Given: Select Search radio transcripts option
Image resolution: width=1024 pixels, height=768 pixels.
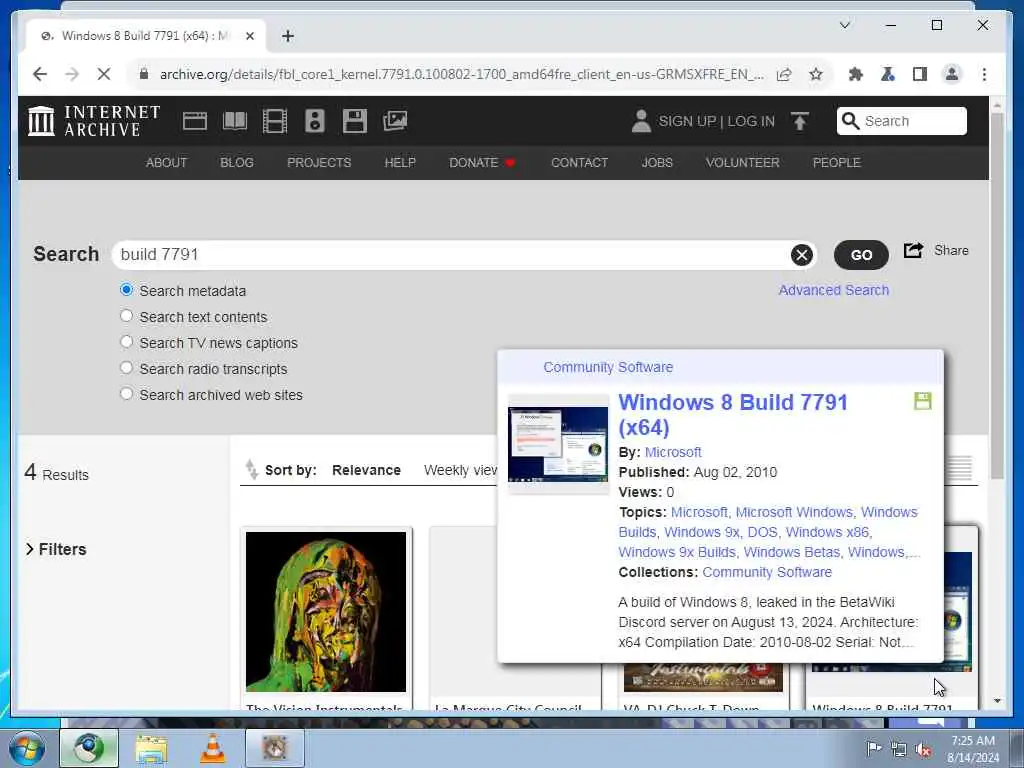Looking at the screenshot, I should [127, 368].
